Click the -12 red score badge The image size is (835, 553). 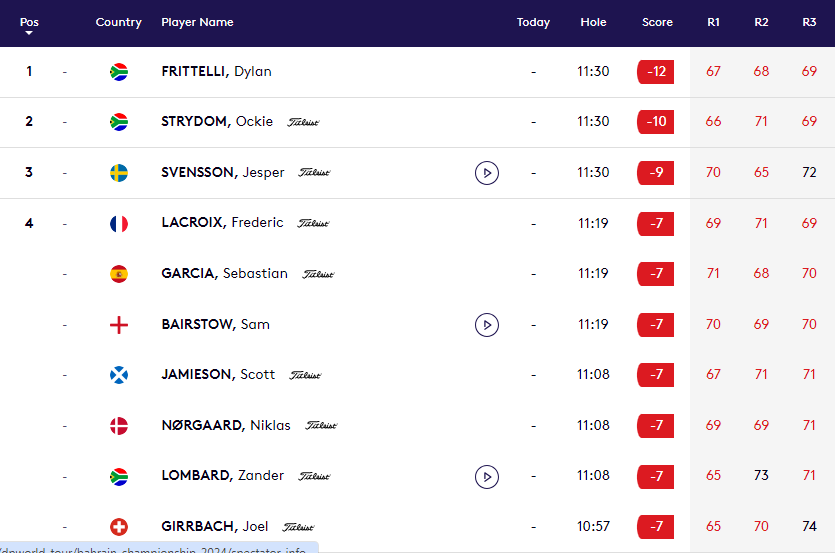[656, 72]
